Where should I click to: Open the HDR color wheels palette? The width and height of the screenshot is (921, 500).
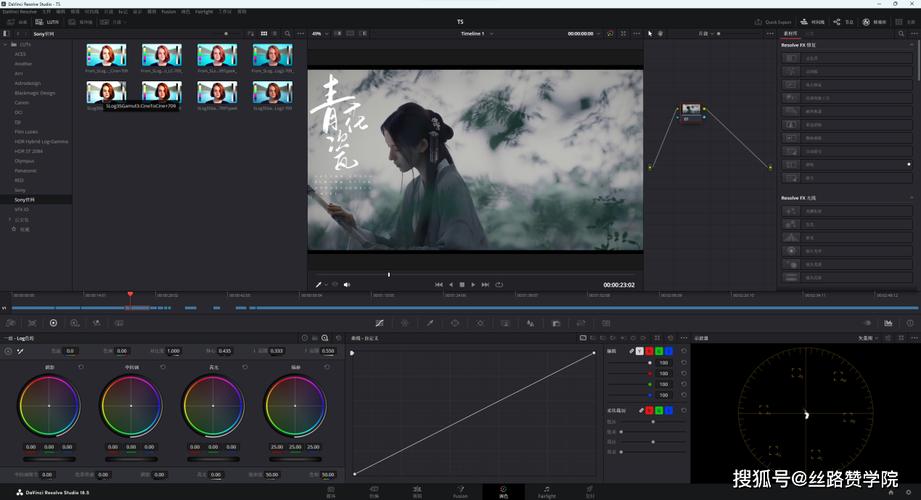click(75, 323)
